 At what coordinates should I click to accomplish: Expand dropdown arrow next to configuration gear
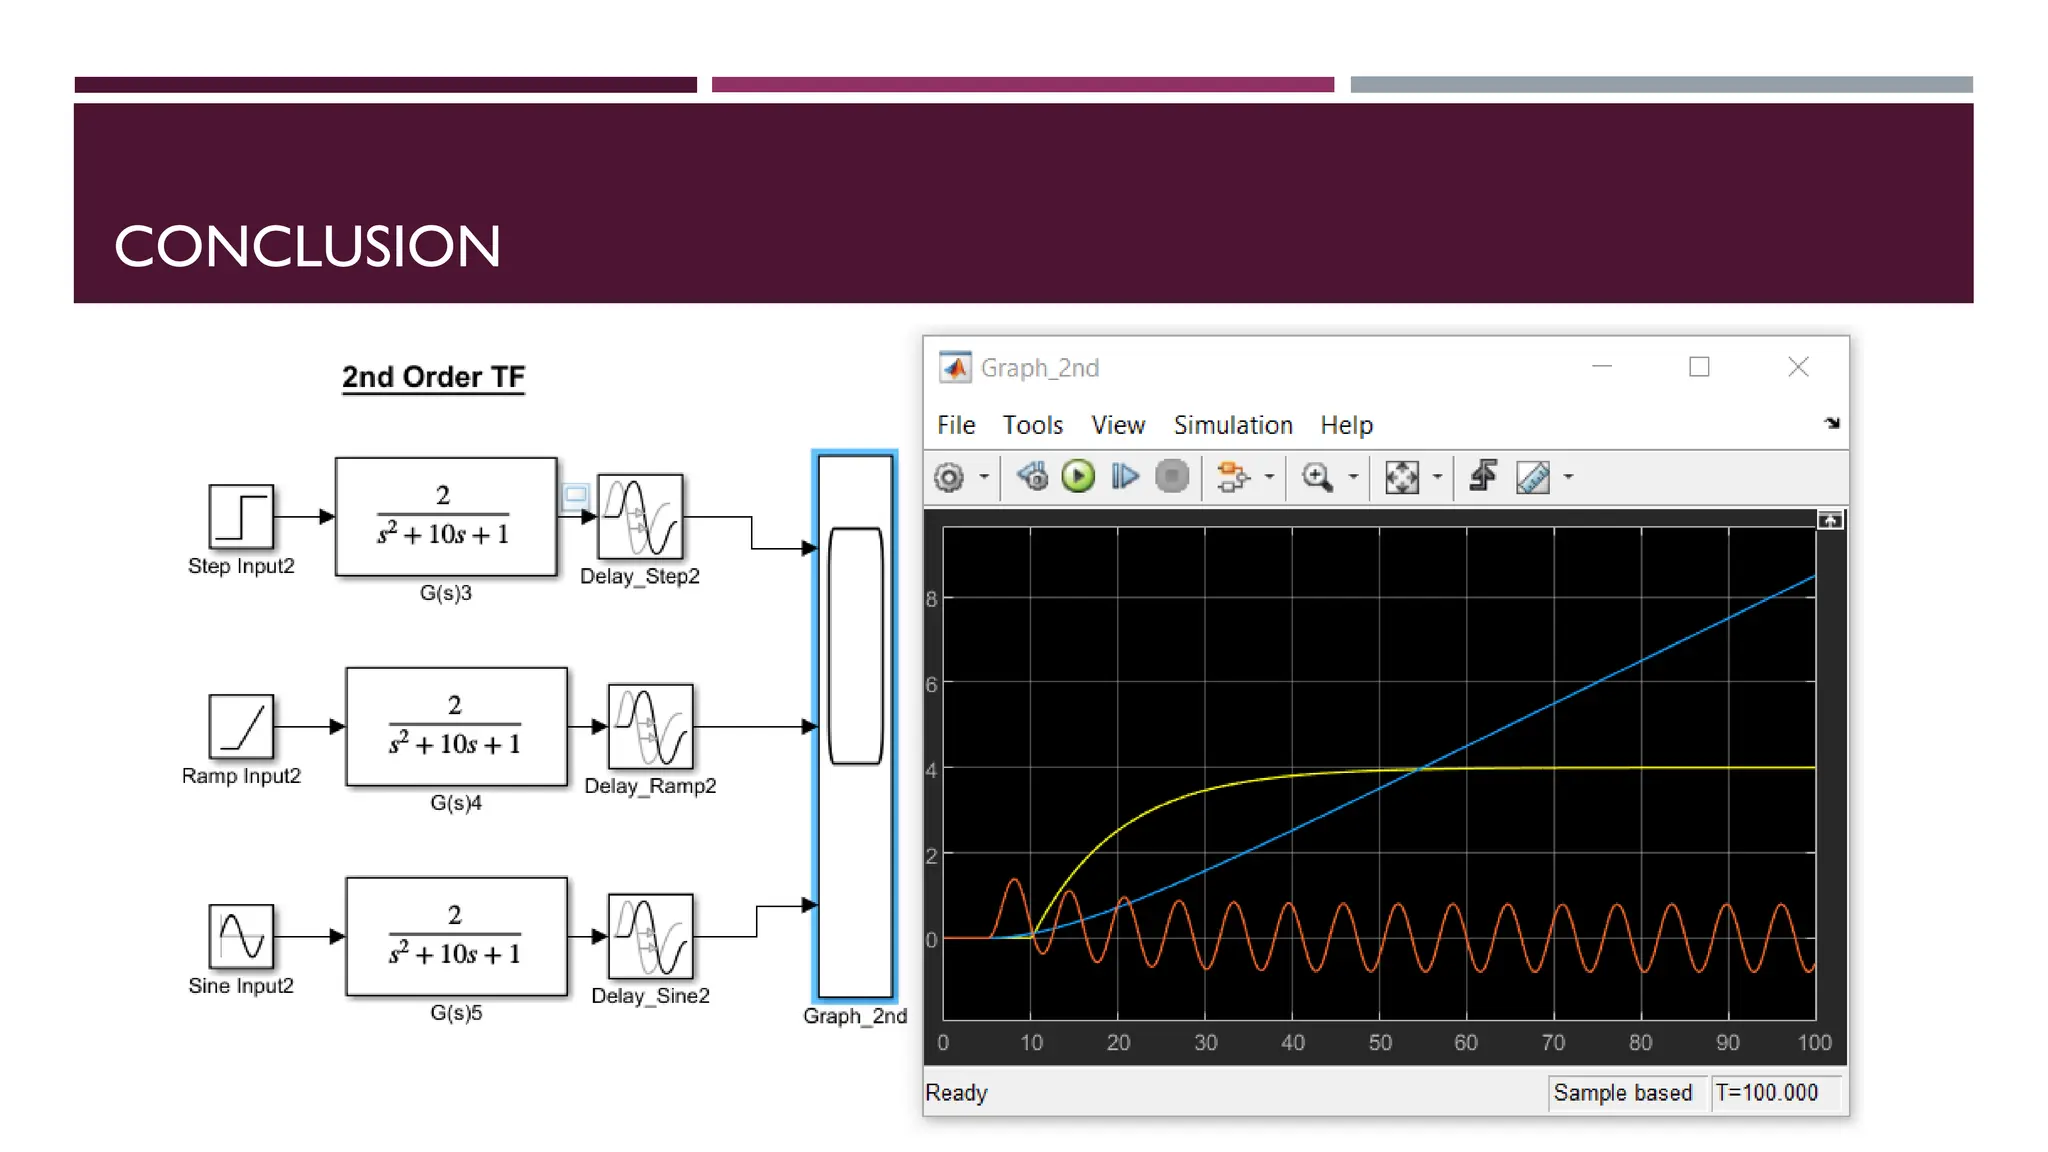point(984,477)
